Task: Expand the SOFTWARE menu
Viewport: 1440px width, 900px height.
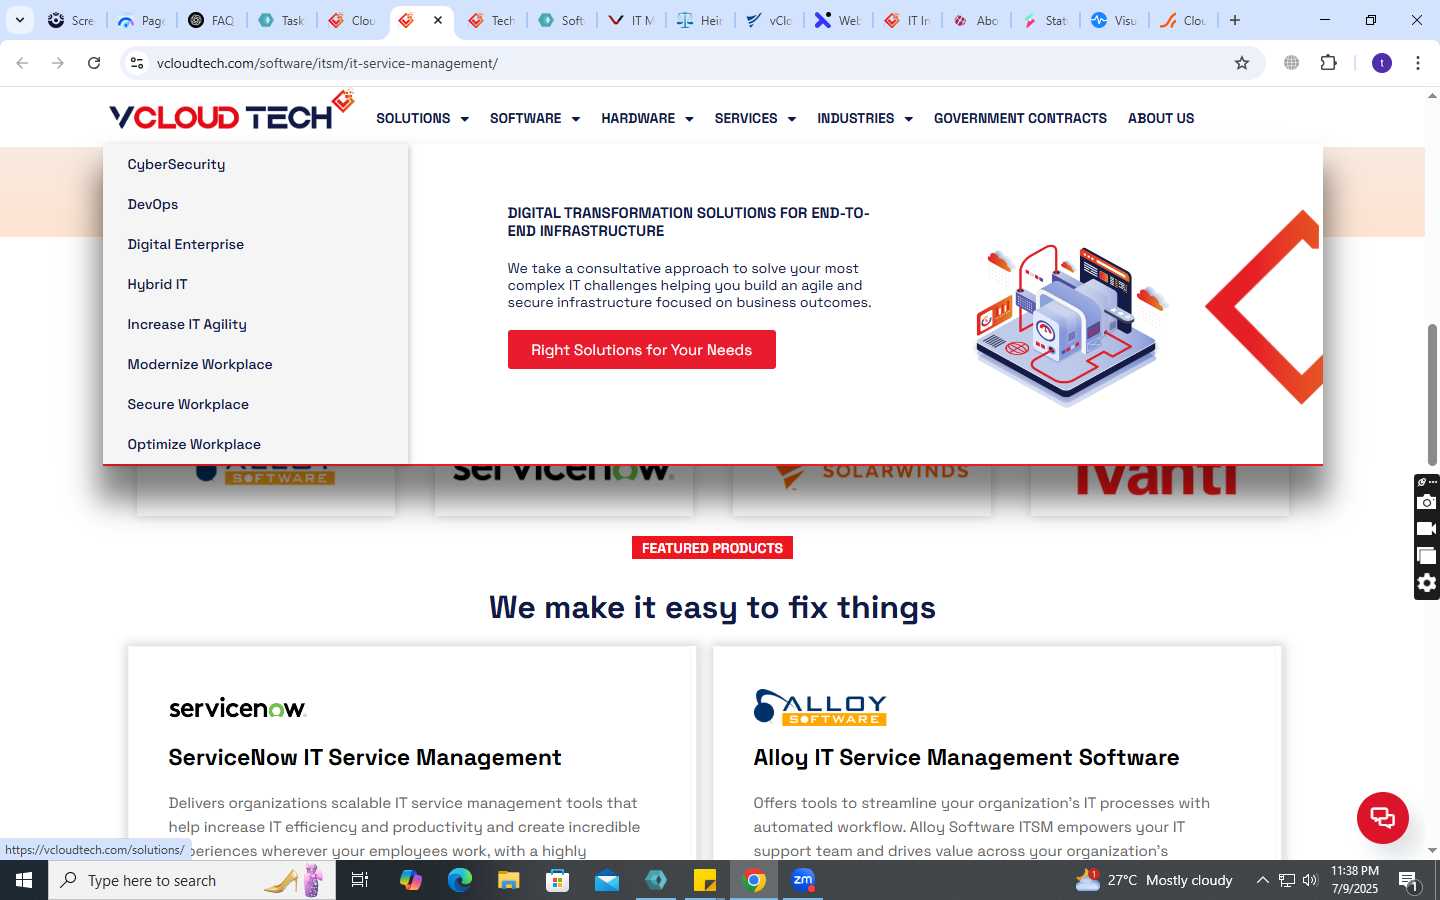Action: pyautogui.click(x=535, y=118)
